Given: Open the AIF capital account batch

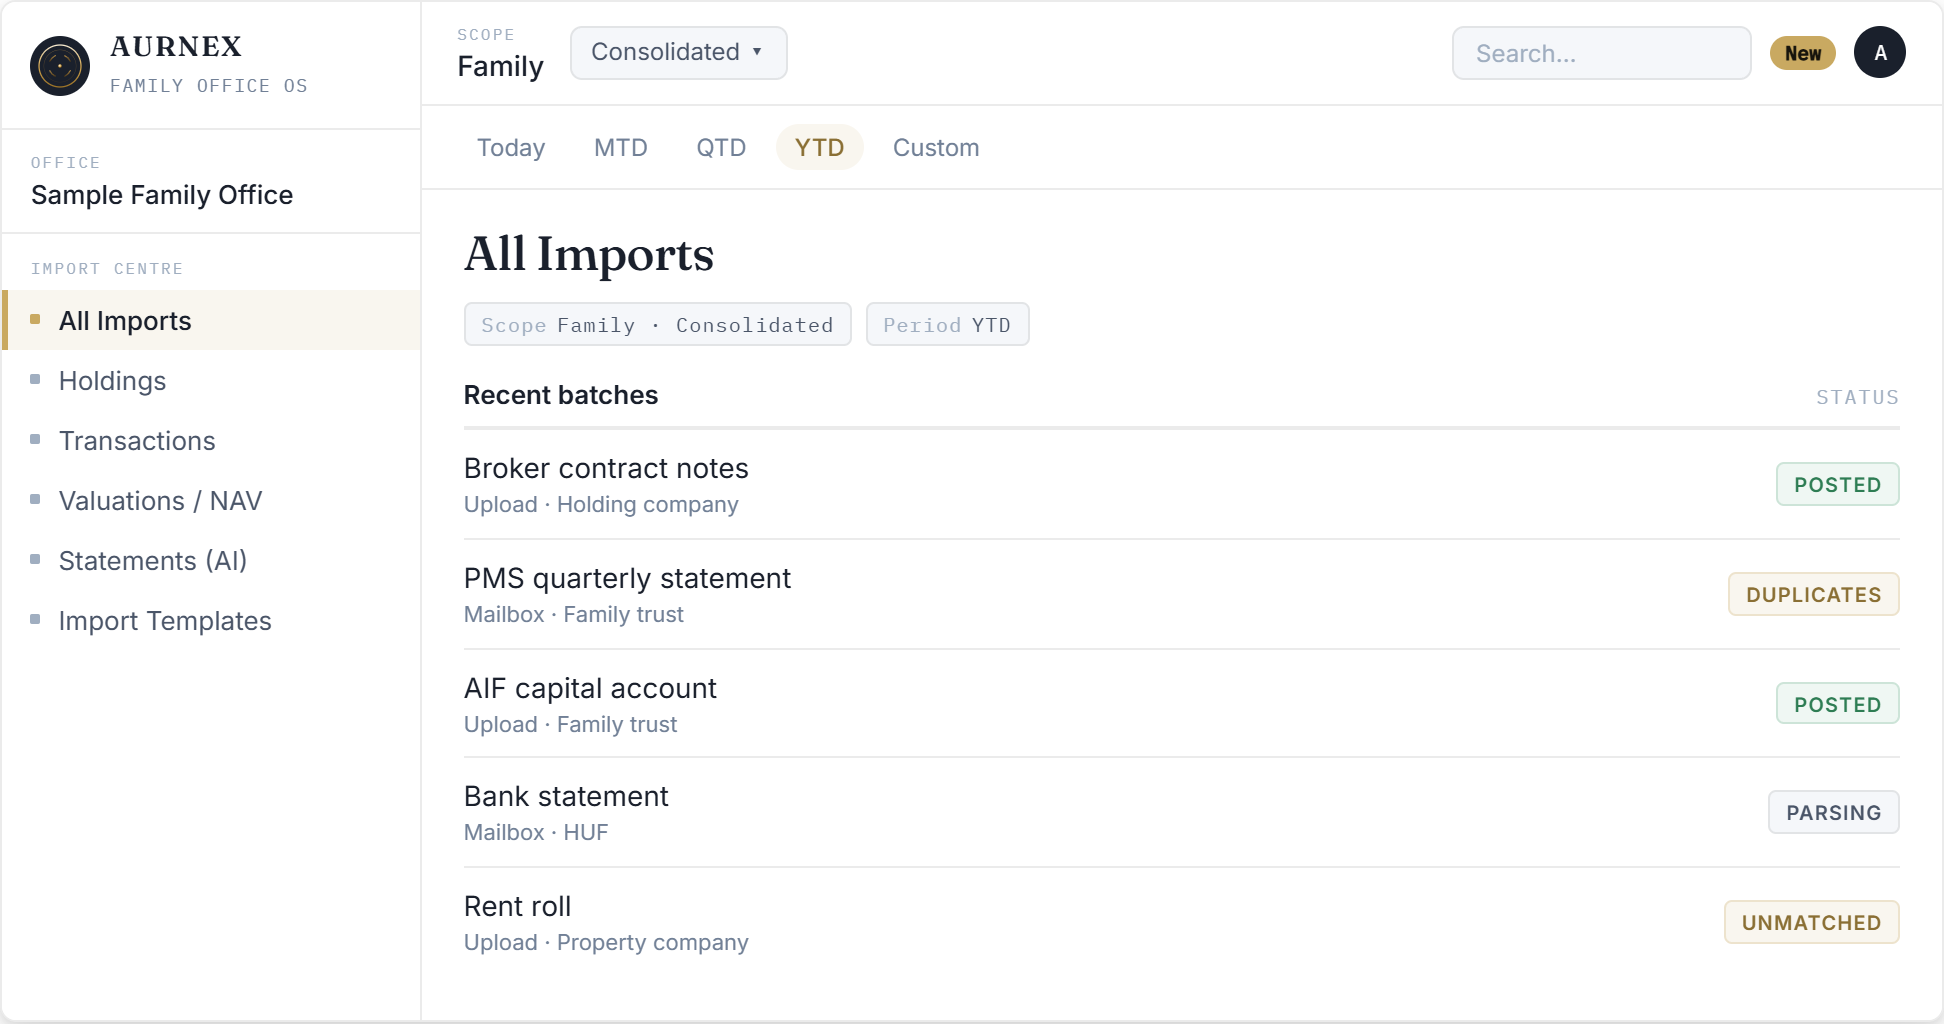Looking at the screenshot, I should [1182, 705].
